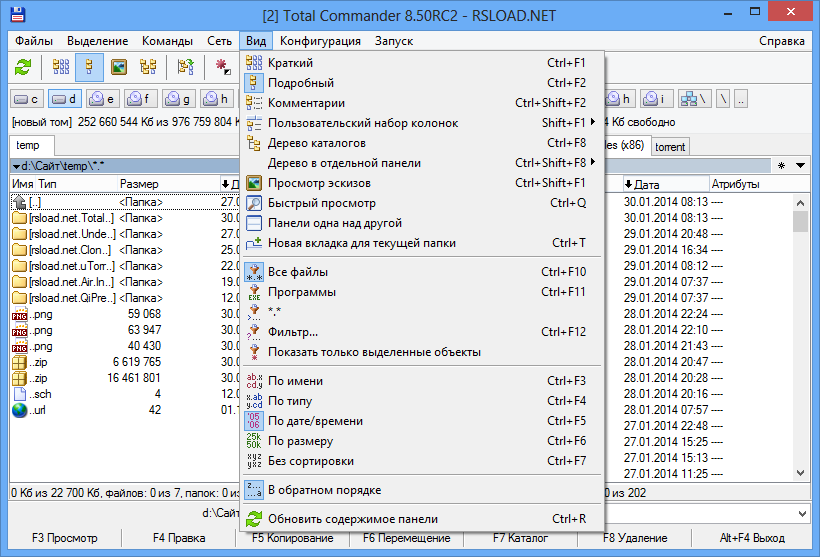Click the *.* custom filter menu item
This screenshot has height=557, width=820.
tap(422, 312)
